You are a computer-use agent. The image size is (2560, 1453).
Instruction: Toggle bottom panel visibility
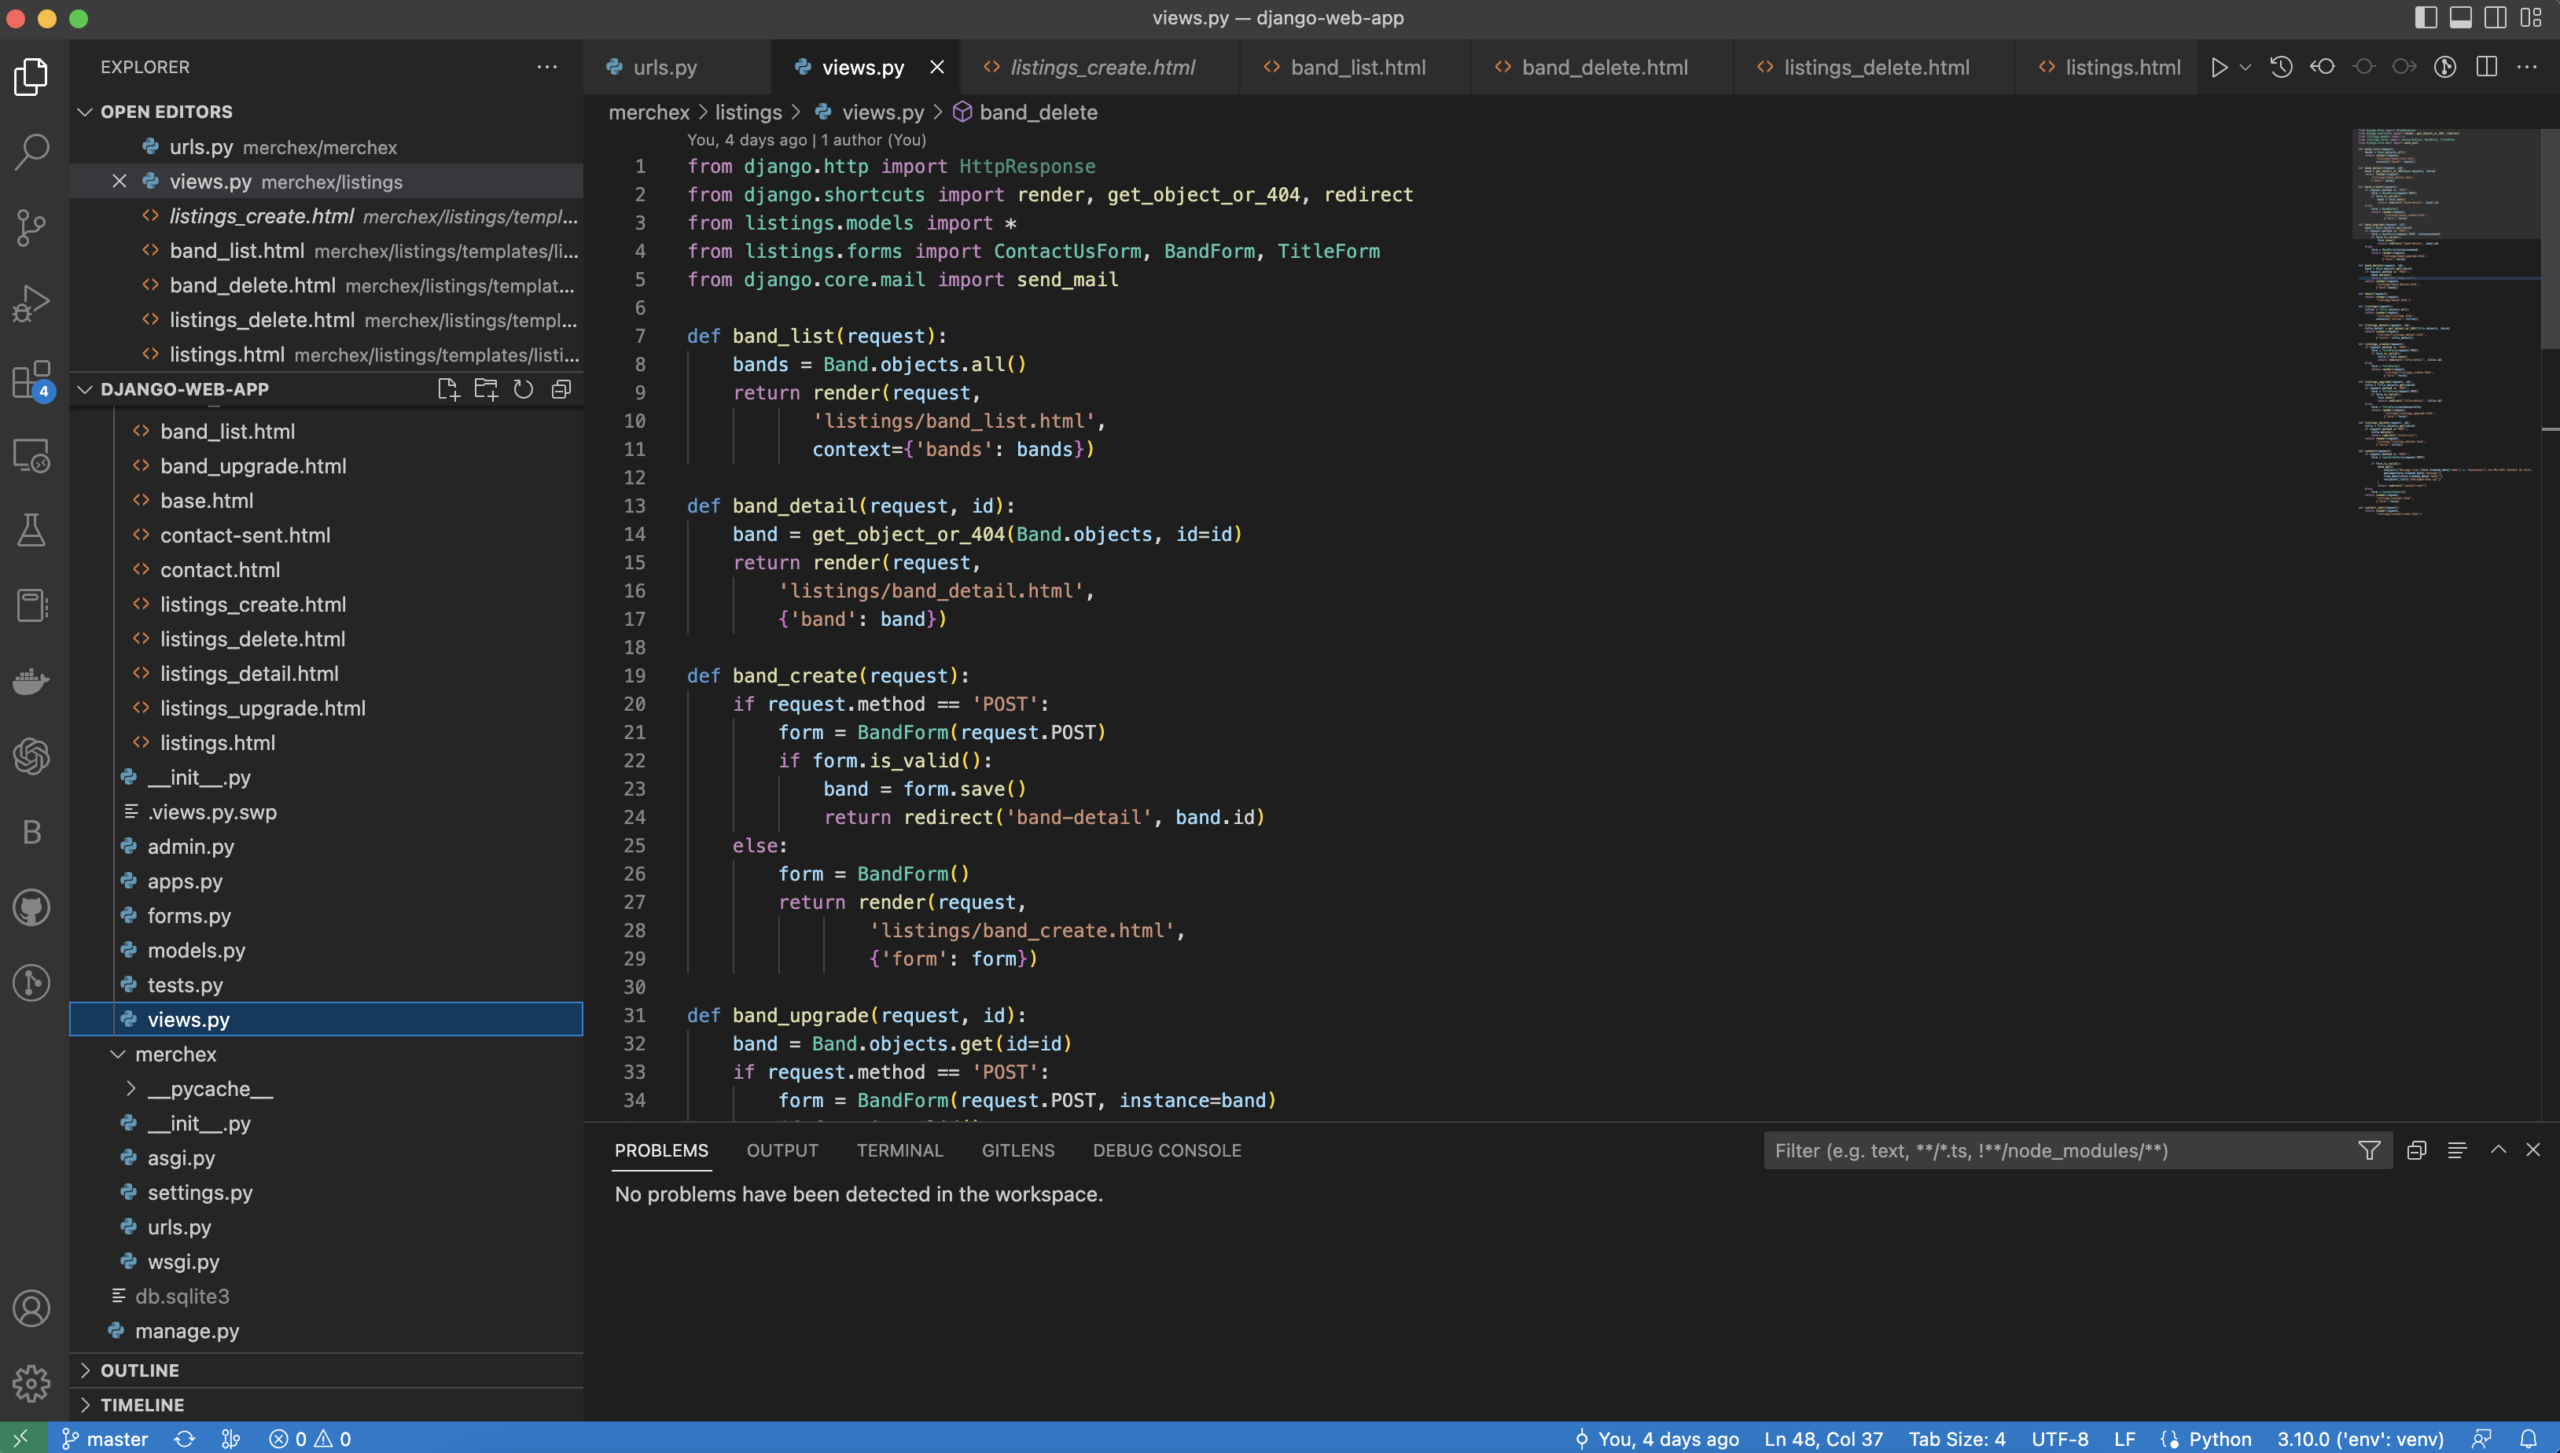pos(2460,17)
